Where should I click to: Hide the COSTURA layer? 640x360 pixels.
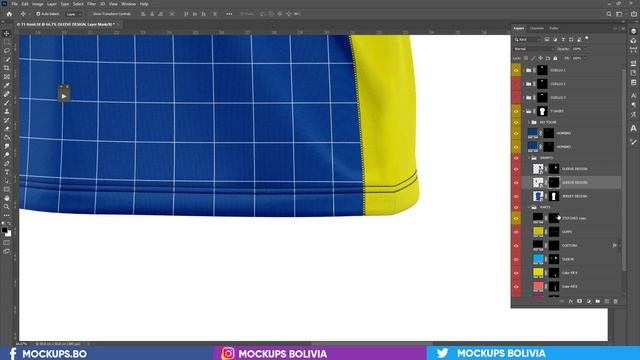click(x=516, y=246)
